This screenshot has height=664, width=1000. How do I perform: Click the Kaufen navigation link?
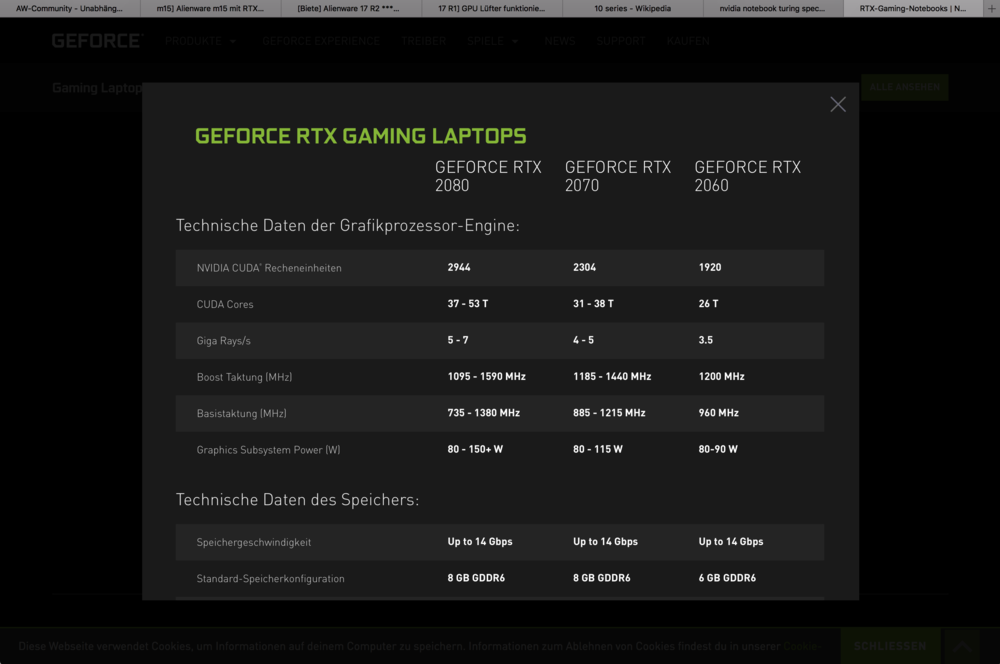[x=688, y=41]
